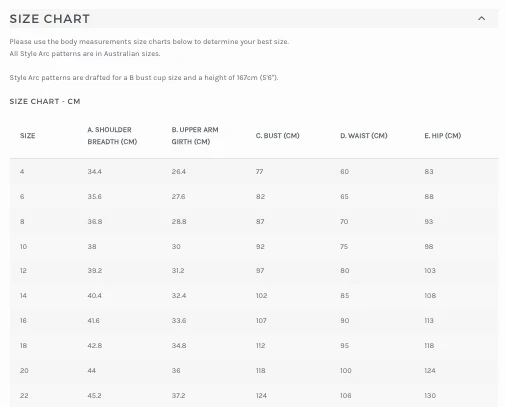Viewport: 505px width, 407px height.
Task: Click the A. Shoulder Breadth column header
Action: pyautogui.click(x=112, y=136)
